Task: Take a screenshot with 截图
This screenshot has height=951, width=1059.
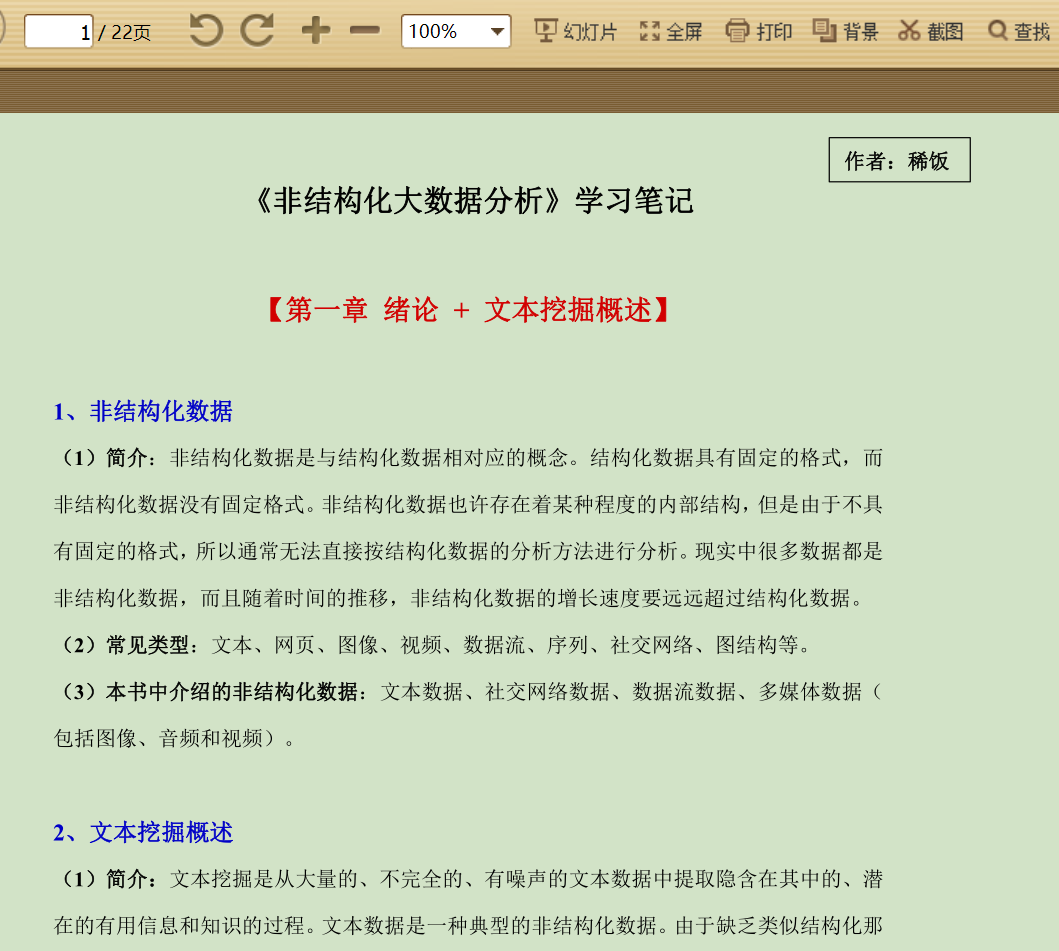Action: point(931,31)
